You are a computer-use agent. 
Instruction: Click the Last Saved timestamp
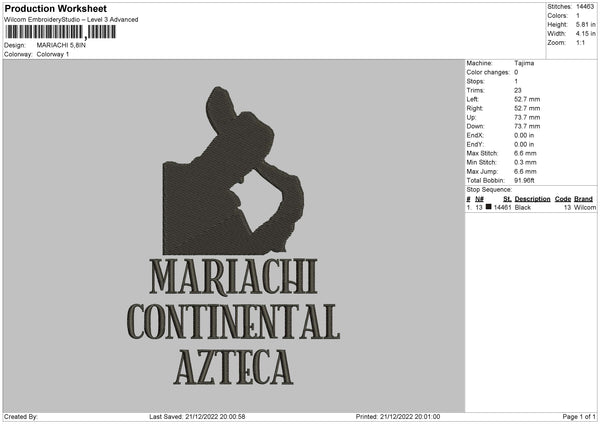click(197, 416)
